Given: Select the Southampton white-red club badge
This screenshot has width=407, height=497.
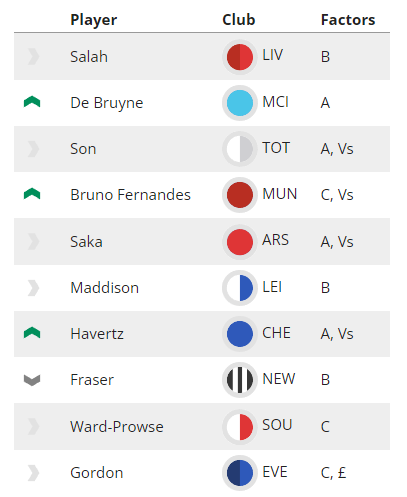Looking at the screenshot, I should pos(240,427).
